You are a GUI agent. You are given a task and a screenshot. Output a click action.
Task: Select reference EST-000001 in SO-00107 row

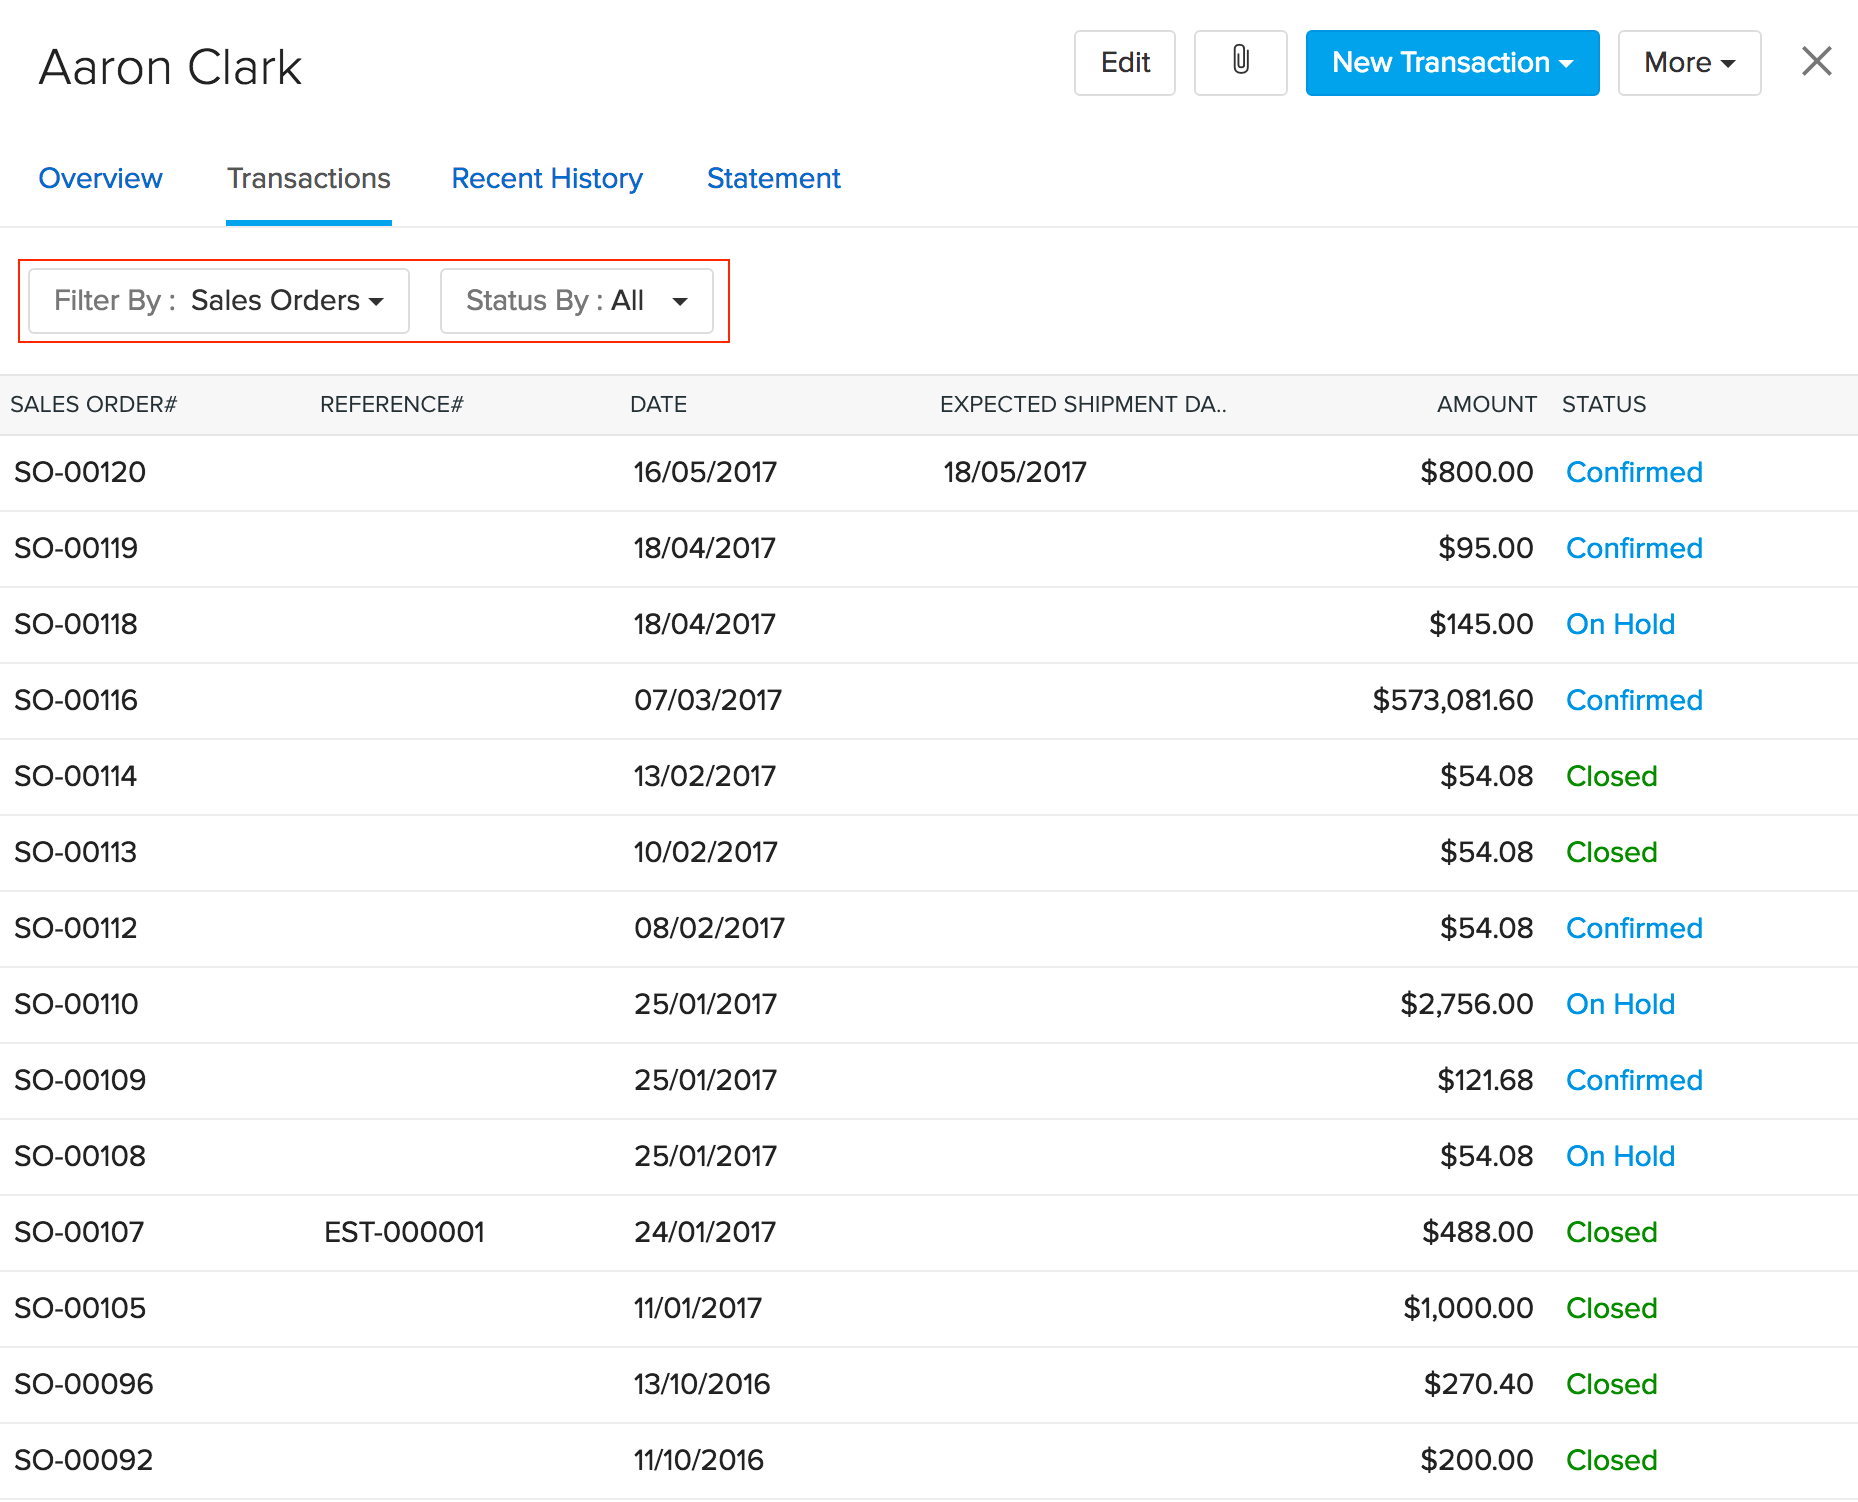pyautogui.click(x=404, y=1232)
